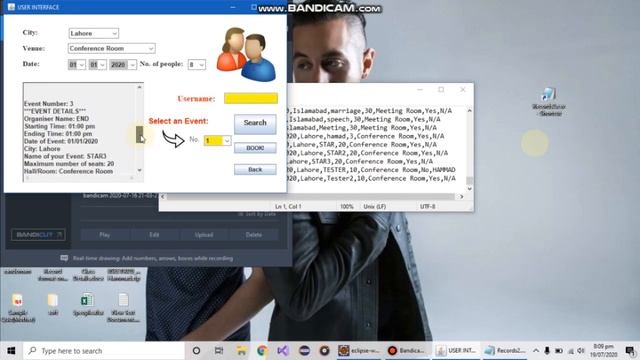This screenshot has height=360, width=640.
Task: Click the two-people users image
Action: coord(246,54)
